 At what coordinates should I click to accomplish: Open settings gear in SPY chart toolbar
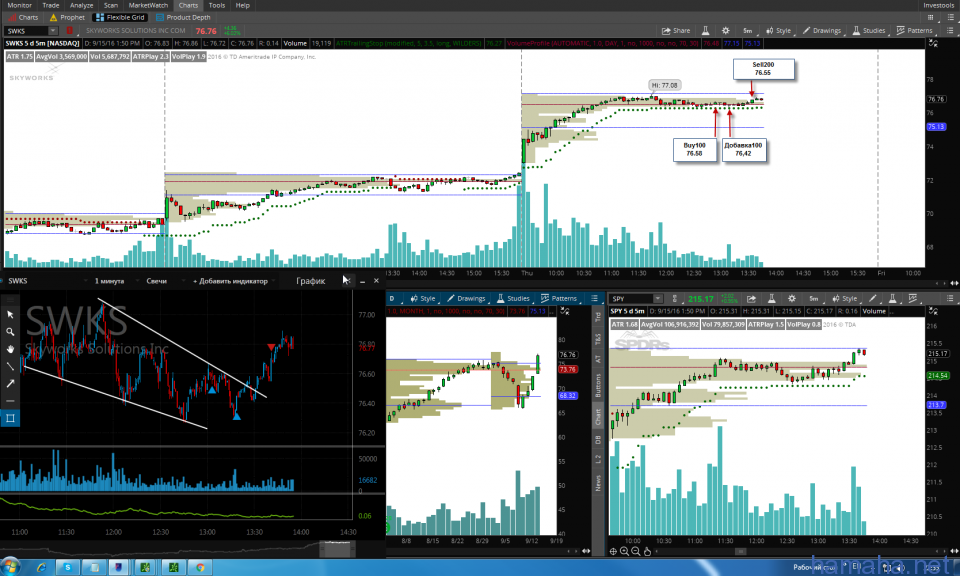pyautogui.click(x=792, y=299)
